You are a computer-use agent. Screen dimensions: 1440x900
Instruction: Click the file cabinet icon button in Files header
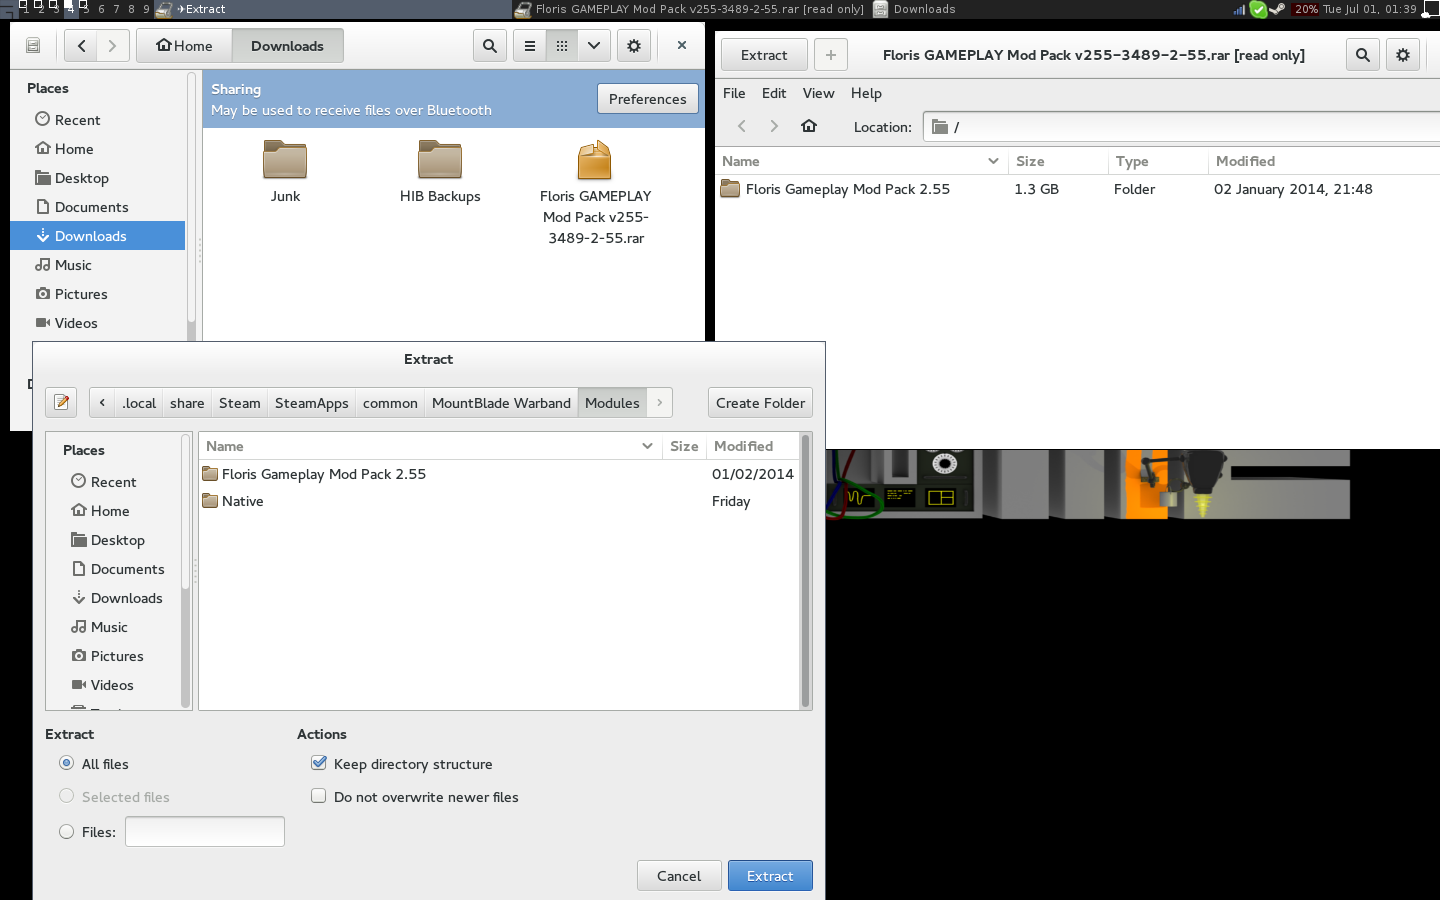coord(33,46)
